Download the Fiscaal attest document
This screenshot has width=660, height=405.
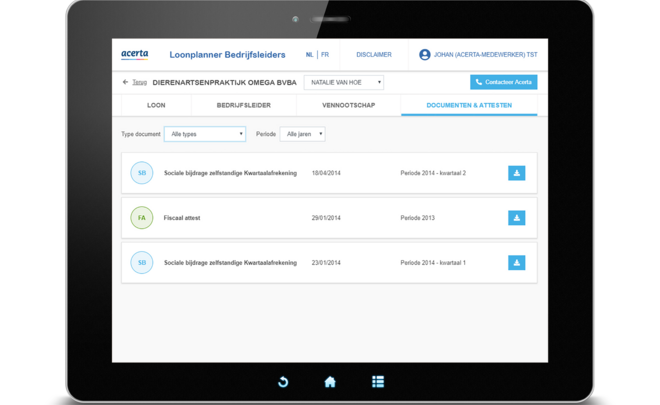pos(516,218)
